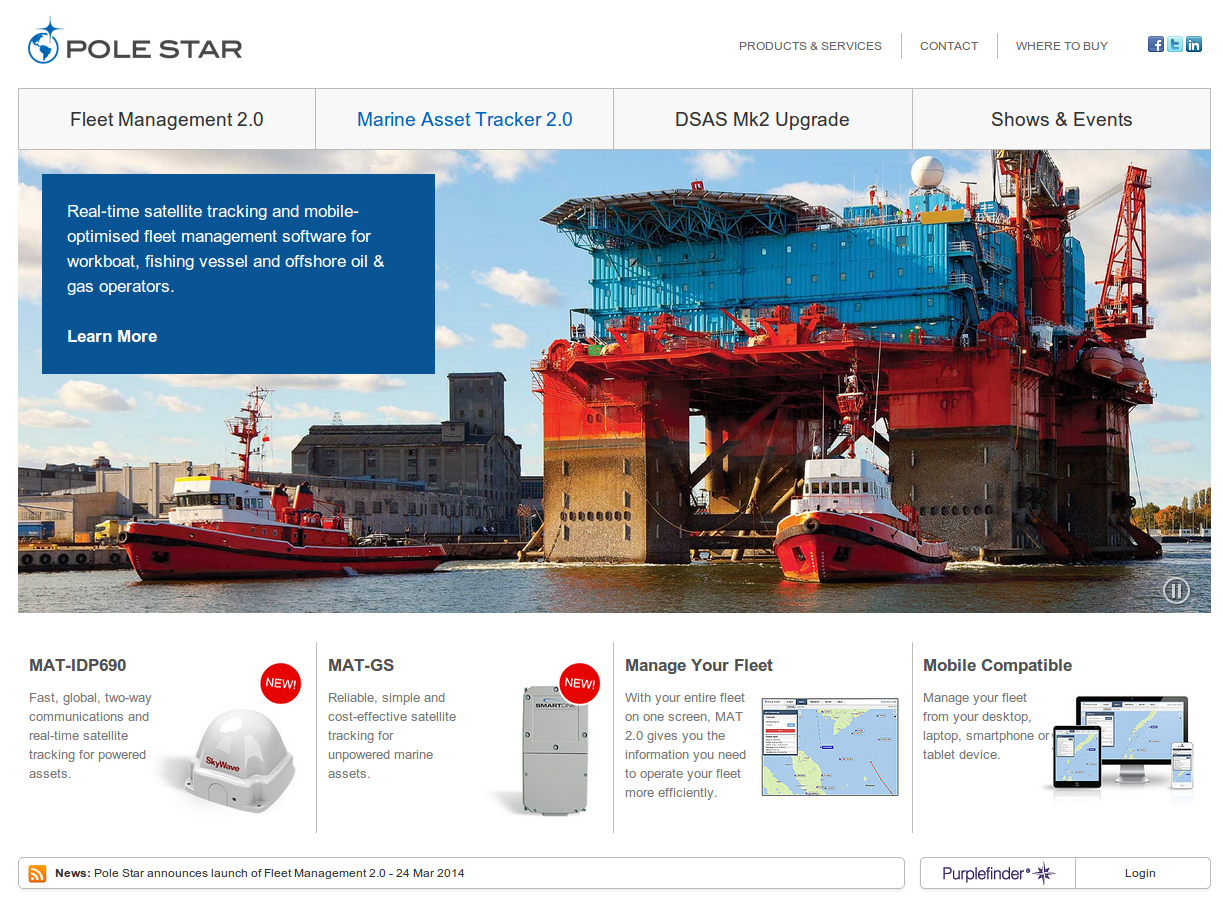Image resolution: width=1223 pixels, height=903 pixels.
Task: Click the 'Manage your fleet from your desktop' text
Action: (986, 726)
